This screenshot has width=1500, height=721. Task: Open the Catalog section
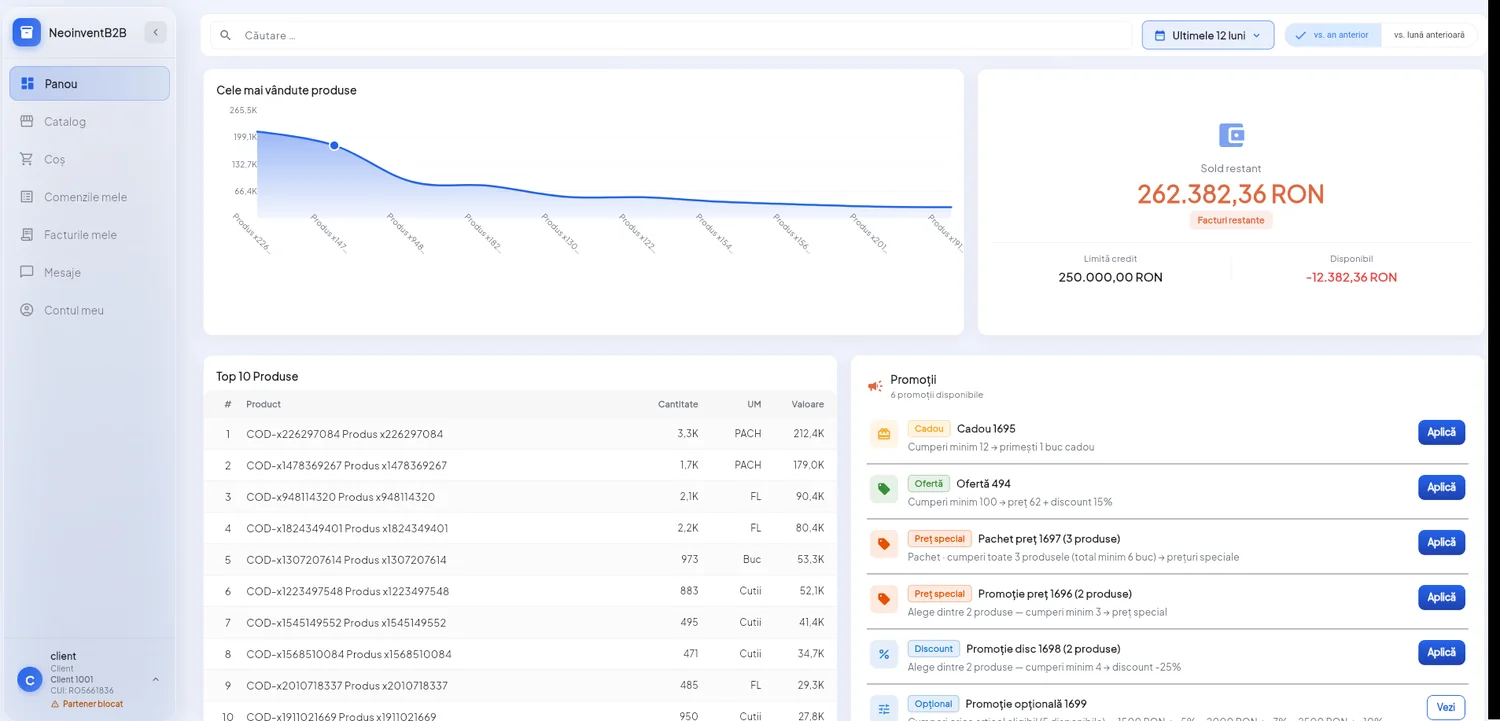tap(89, 122)
